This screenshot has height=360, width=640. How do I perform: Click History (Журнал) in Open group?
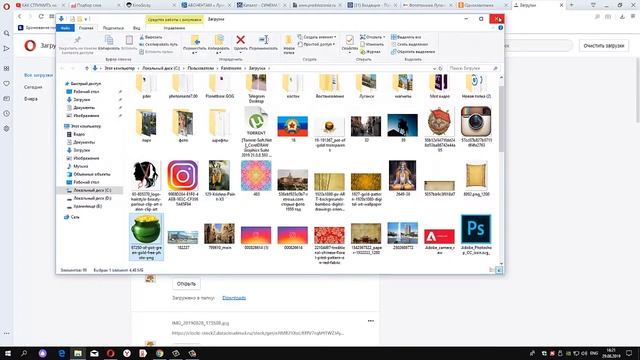[370, 52]
